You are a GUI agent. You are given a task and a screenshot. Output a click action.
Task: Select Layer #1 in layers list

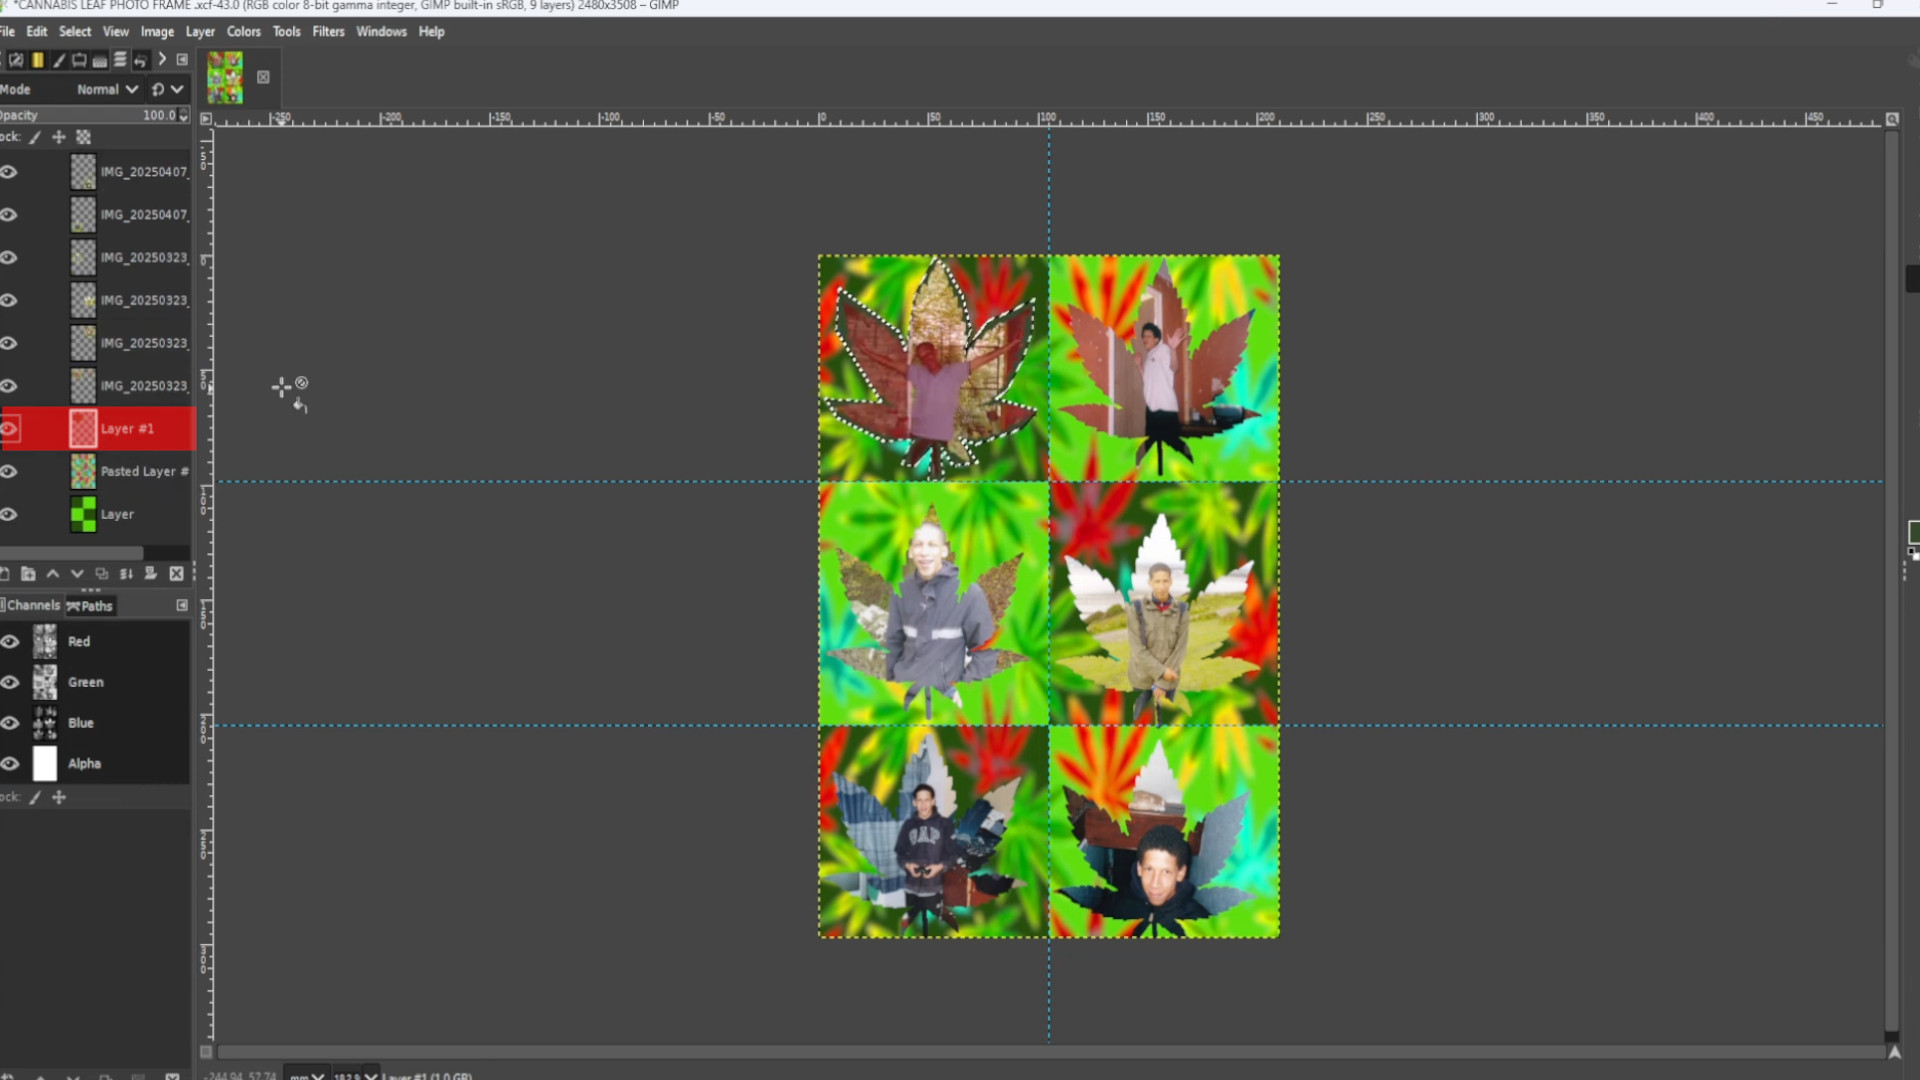click(x=98, y=429)
